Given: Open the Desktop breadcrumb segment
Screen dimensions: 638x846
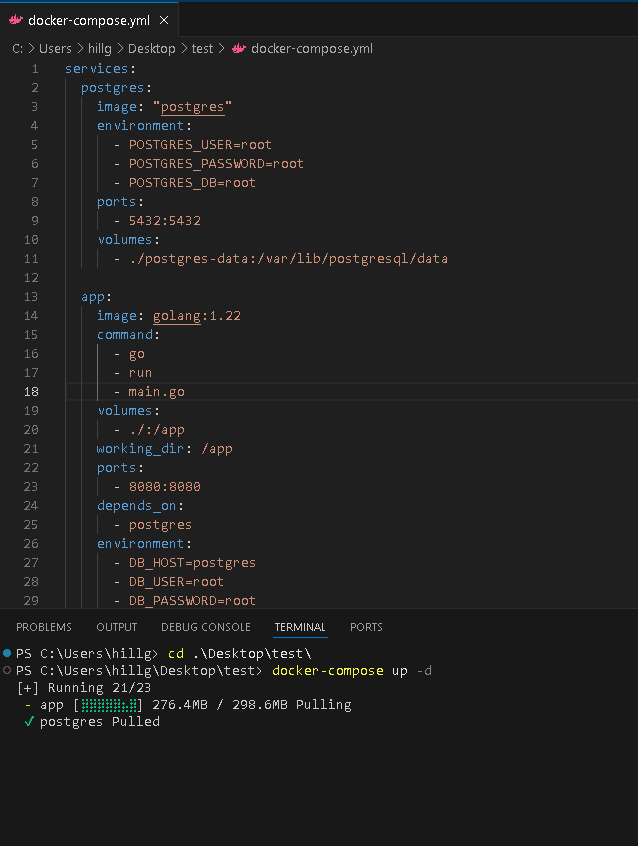Looking at the screenshot, I should pos(152,49).
